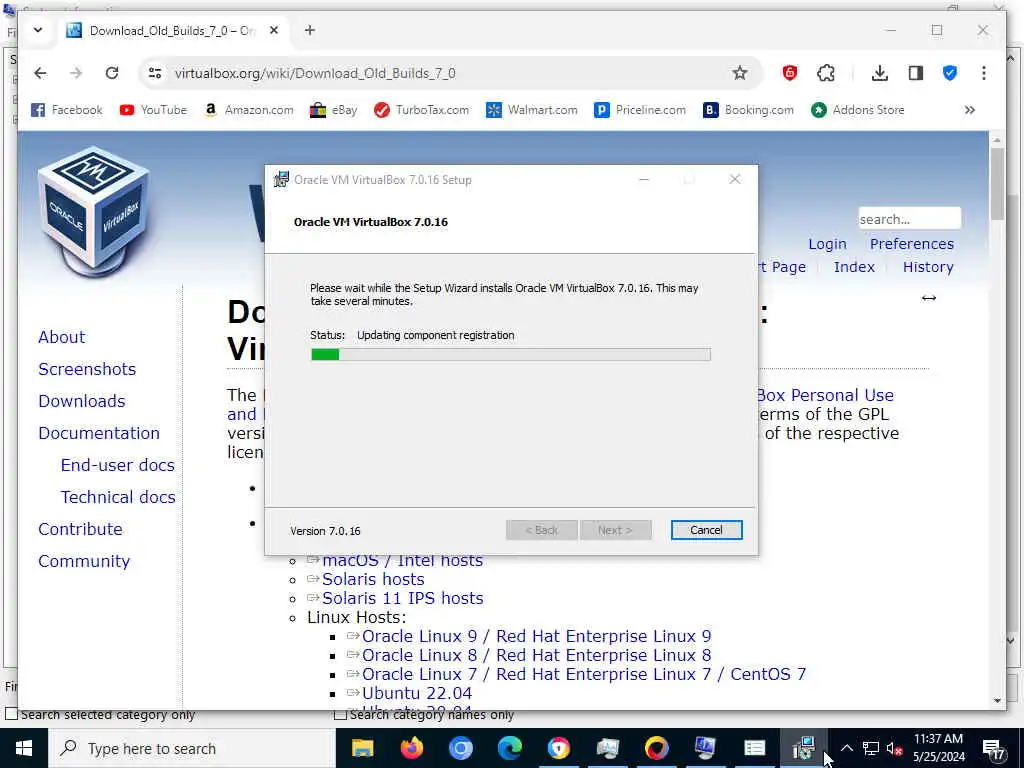Viewport: 1024px width, 768px height.
Task: Cancel the VirtualBox setup
Action: (x=706, y=530)
